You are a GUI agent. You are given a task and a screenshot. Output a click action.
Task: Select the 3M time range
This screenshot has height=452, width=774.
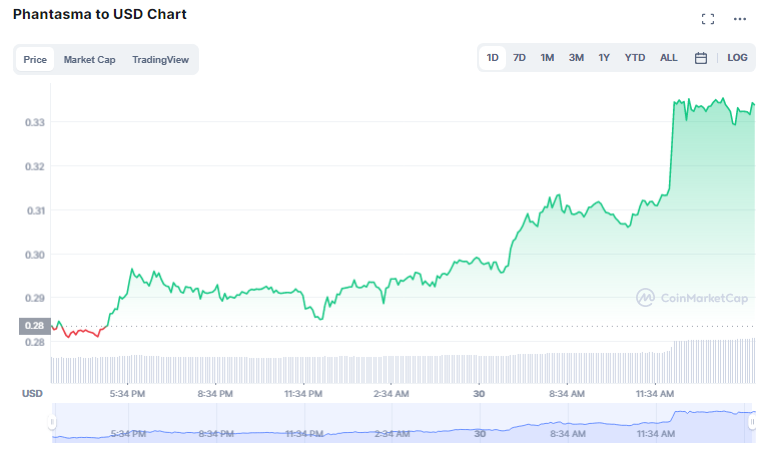point(576,58)
